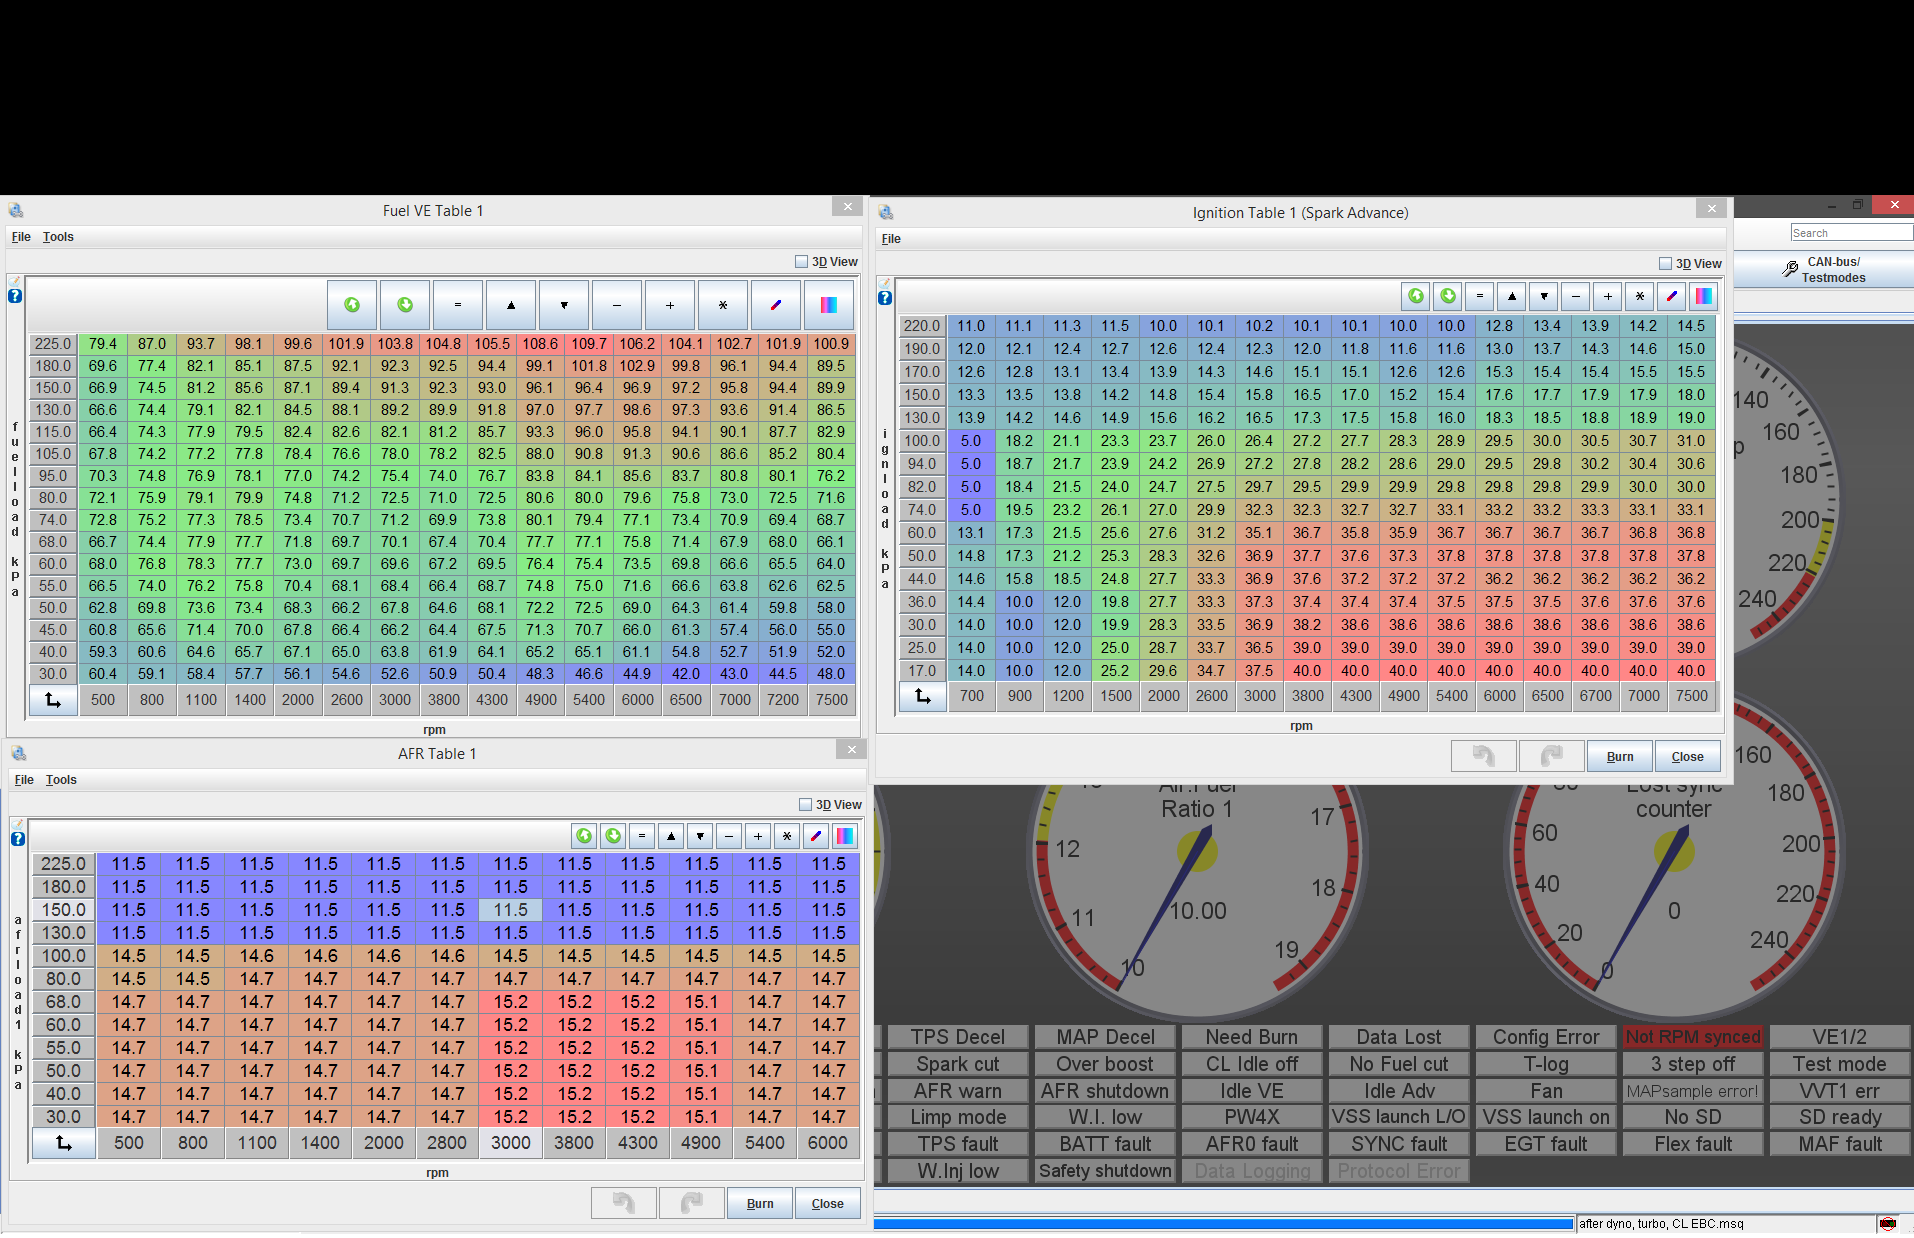This screenshot has width=1914, height=1238.
Task: Enable 3D View in Fuel VE Table
Action: 801,261
